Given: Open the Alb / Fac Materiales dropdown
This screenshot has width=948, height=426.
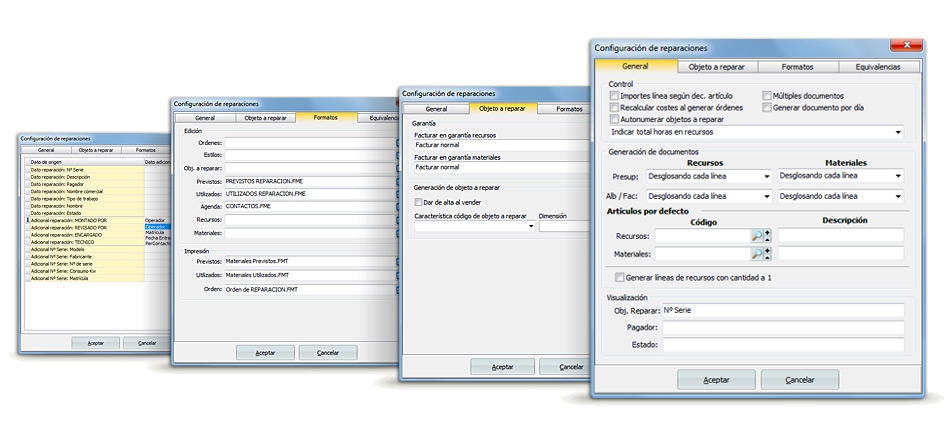Looking at the screenshot, I should [897, 196].
